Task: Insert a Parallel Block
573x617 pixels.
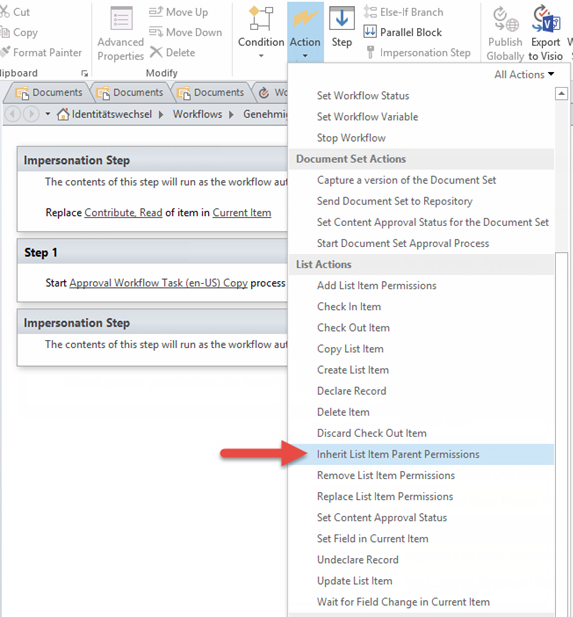Action: point(403,32)
